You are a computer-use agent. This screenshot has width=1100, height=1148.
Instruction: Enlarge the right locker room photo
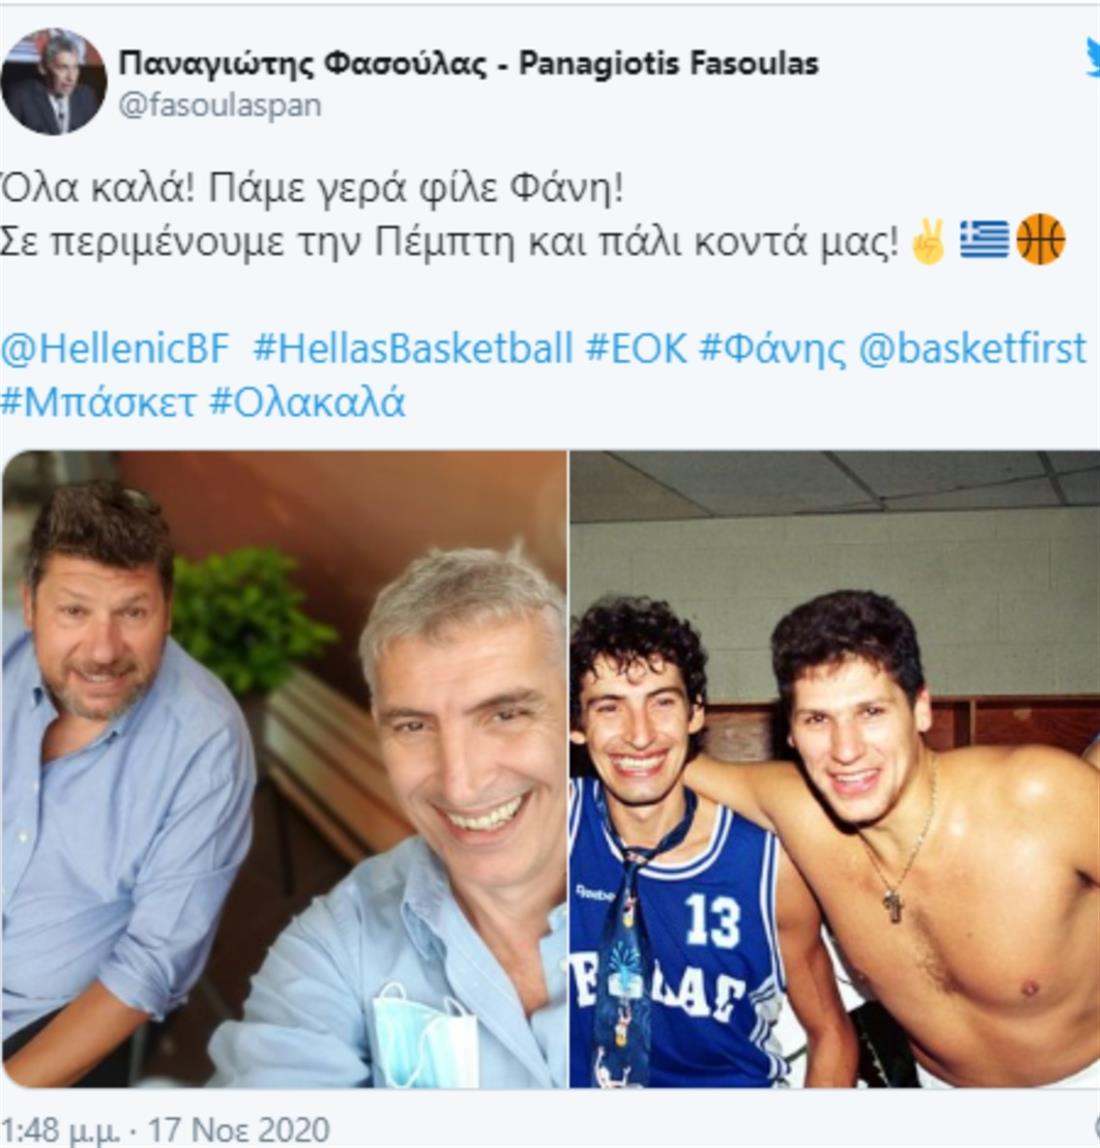835,769
